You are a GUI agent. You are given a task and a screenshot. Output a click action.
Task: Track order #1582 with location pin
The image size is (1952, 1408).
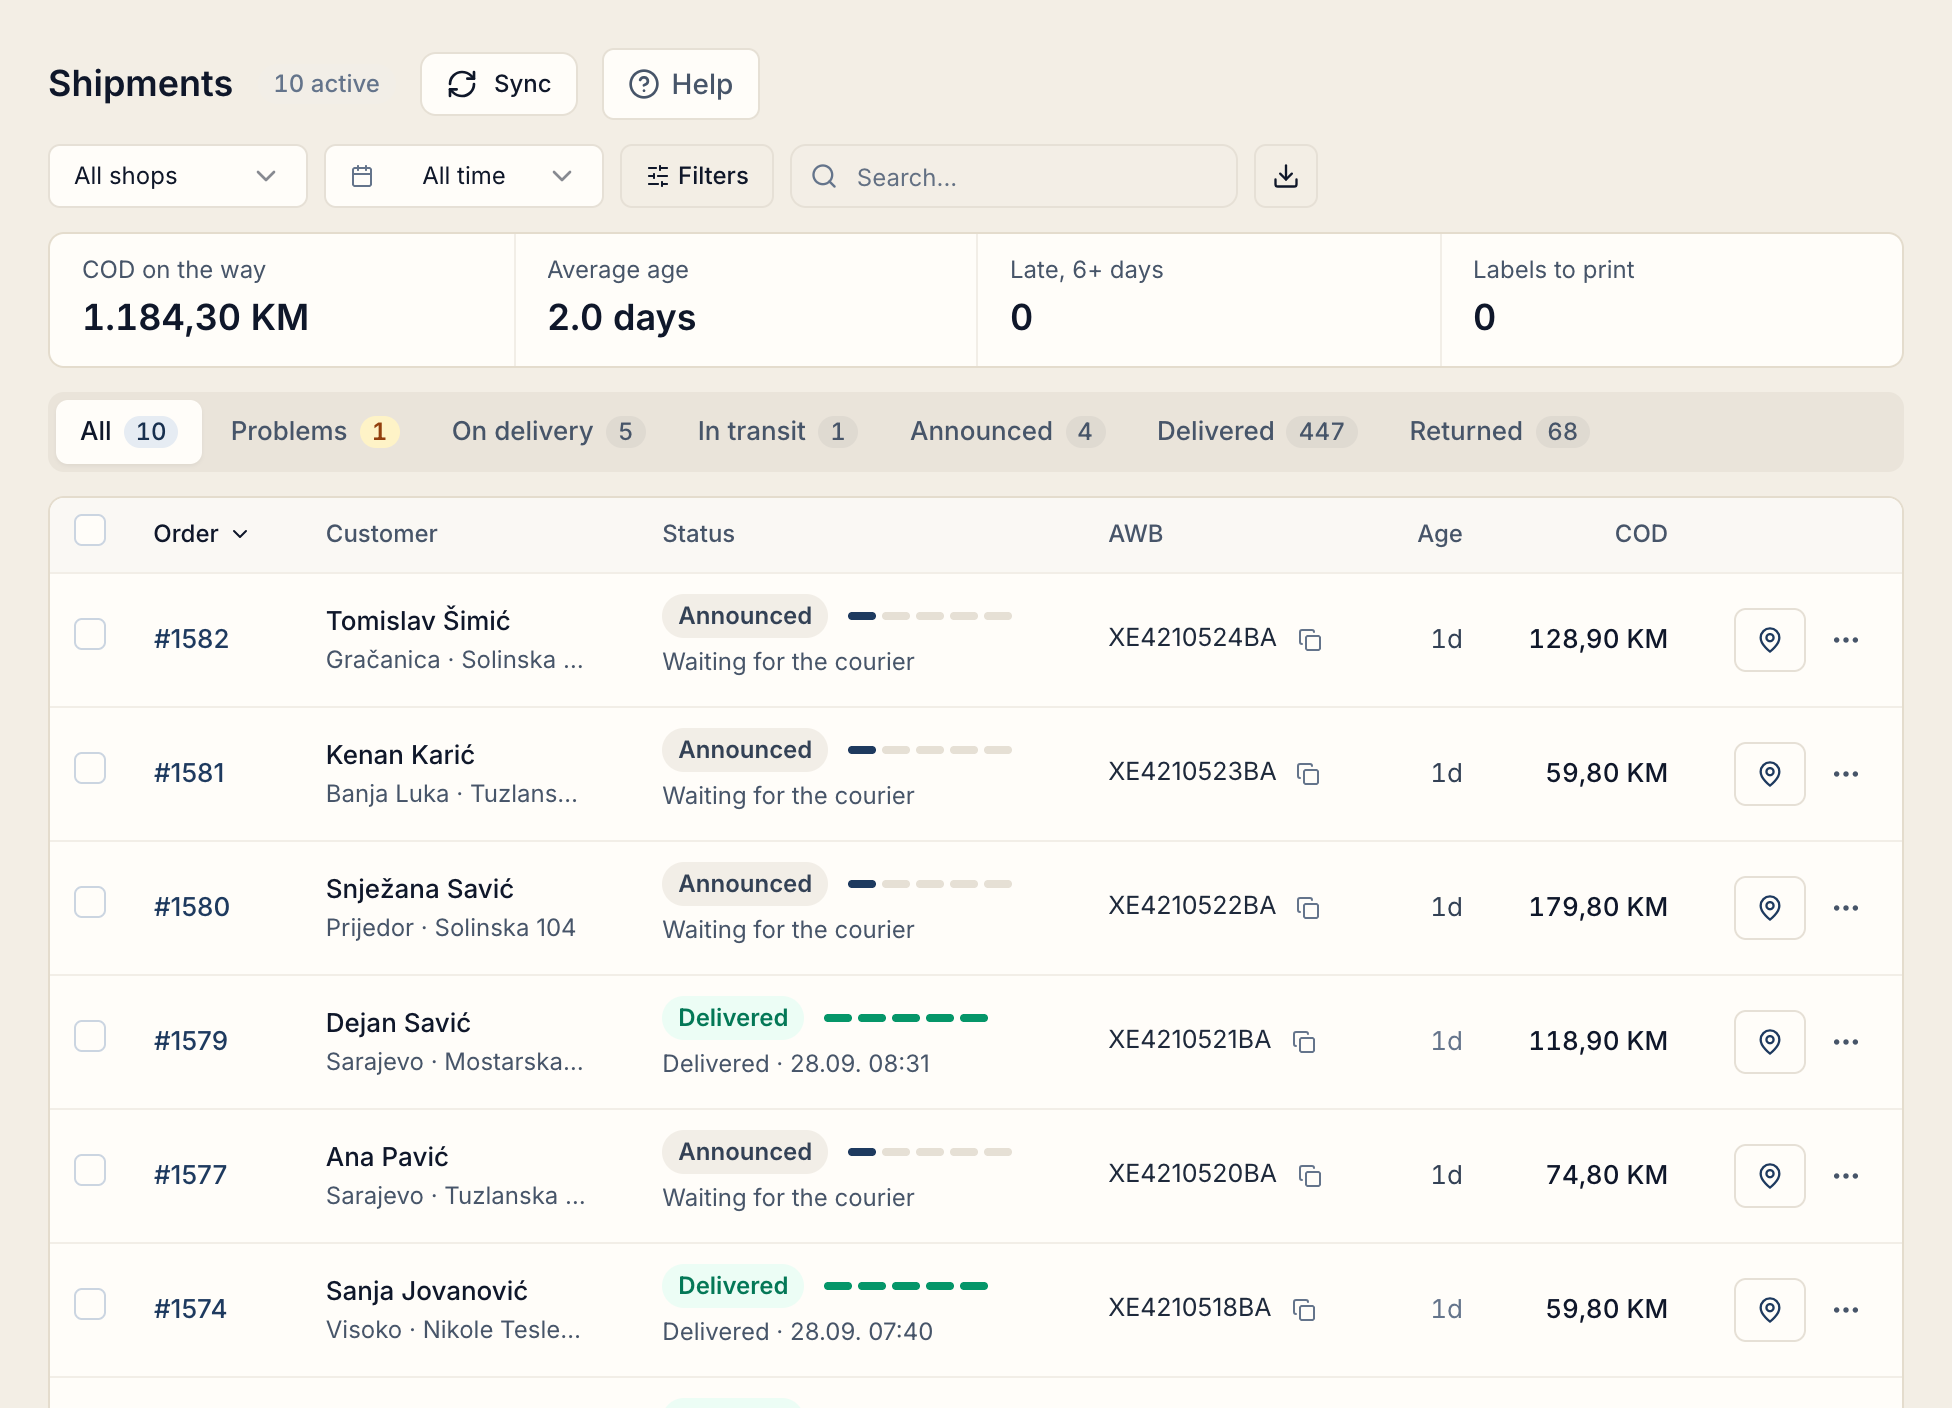click(x=1769, y=640)
